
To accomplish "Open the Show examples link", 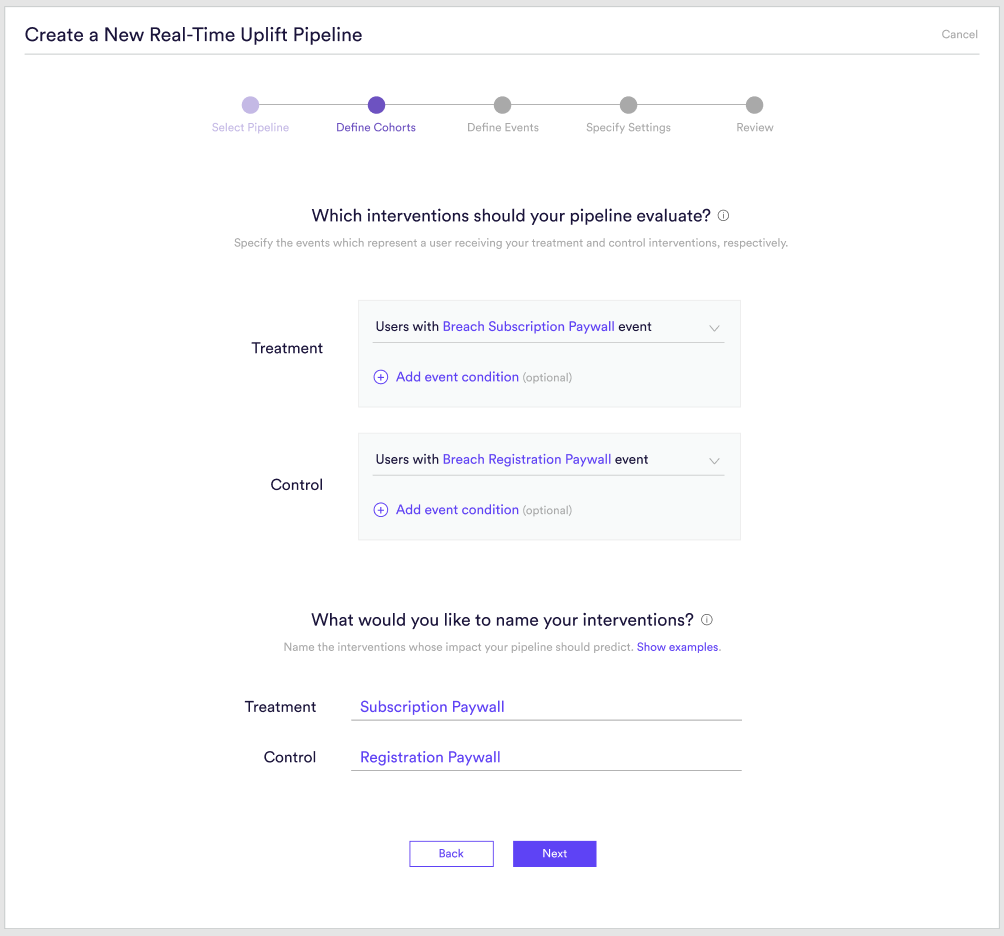I will point(677,647).
